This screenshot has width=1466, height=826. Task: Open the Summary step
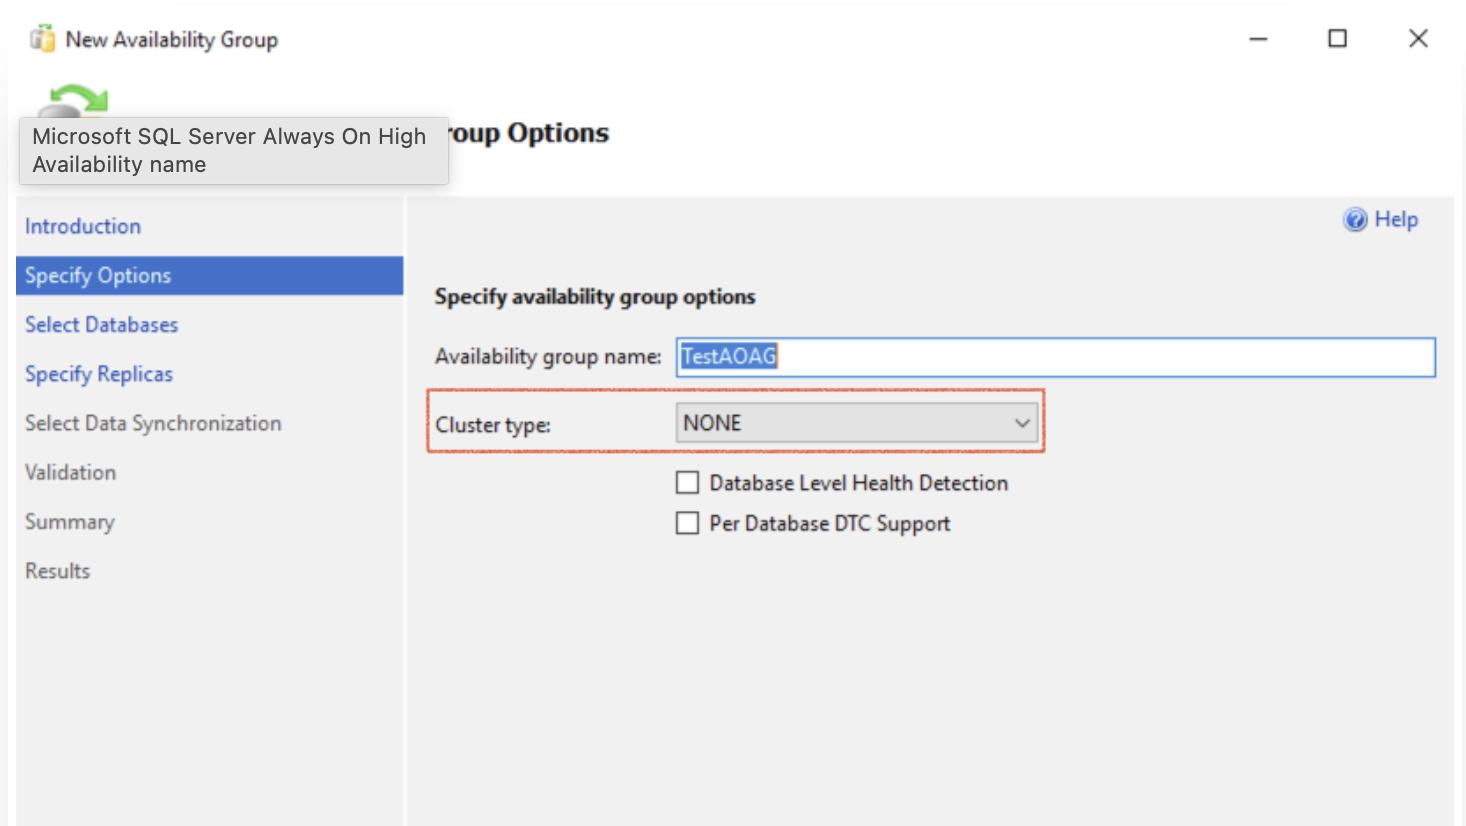[69, 521]
